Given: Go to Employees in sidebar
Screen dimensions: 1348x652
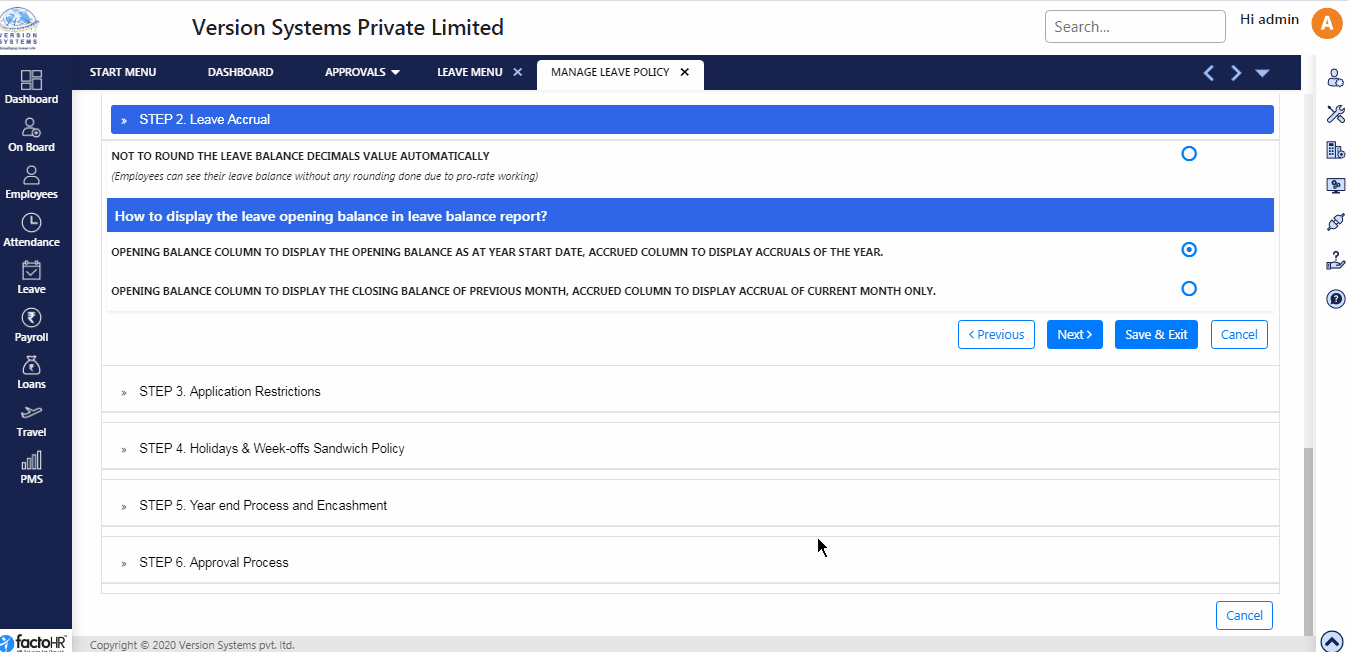Looking at the screenshot, I should tap(31, 180).
